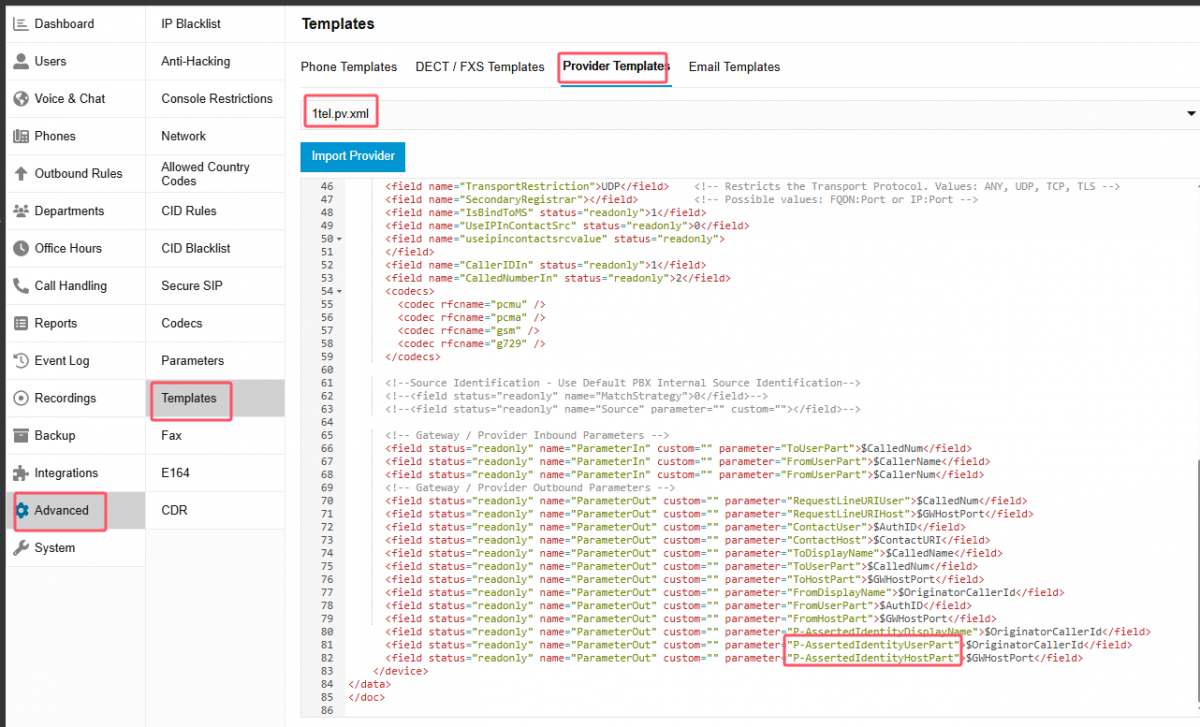Switch to the Phone Templates tab
The width and height of the screenshot is (1200, 727).
[349, 67]
